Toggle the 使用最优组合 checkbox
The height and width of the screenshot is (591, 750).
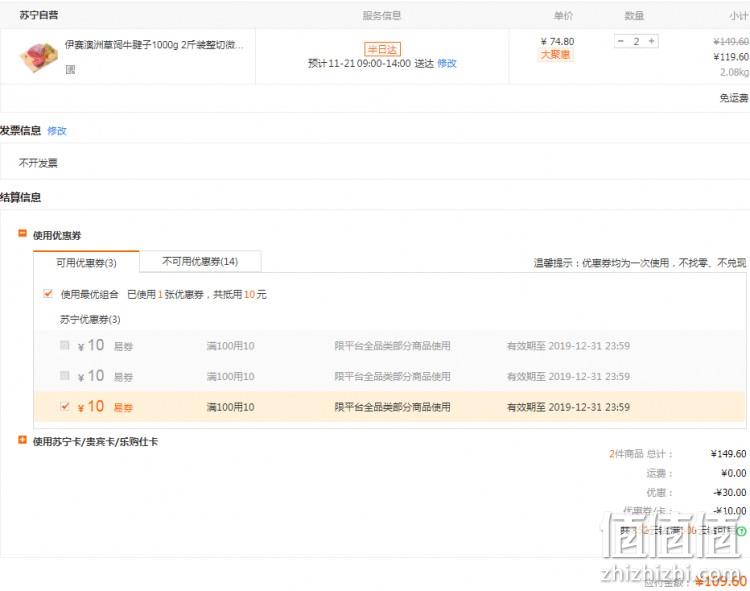[x=47, y=293]
